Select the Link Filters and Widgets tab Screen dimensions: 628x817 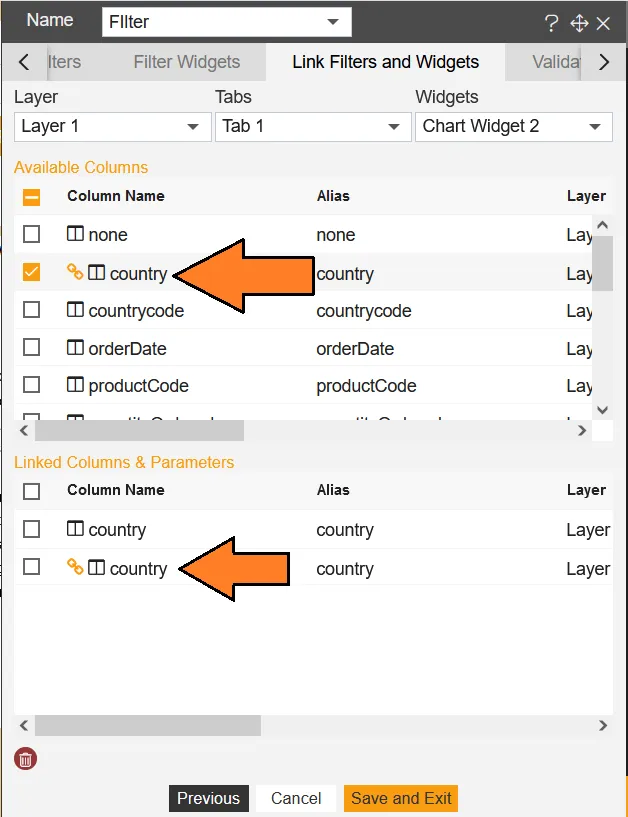[x=385, y=62]
